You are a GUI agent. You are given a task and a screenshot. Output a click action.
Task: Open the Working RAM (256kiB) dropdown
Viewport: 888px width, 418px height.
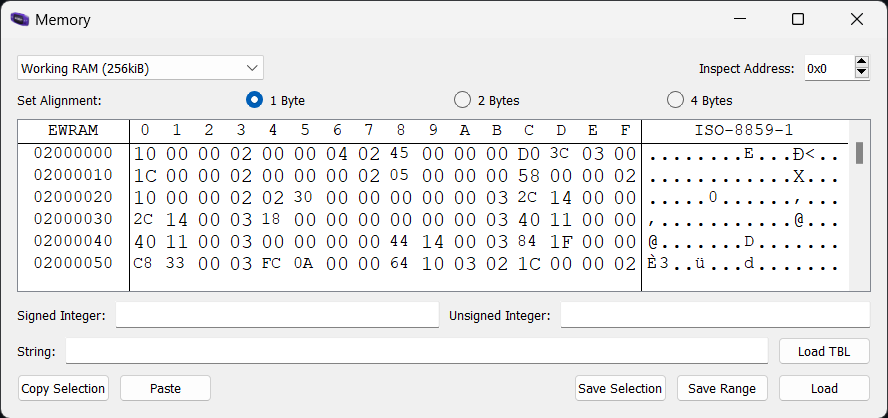click(x=140, y=68)
